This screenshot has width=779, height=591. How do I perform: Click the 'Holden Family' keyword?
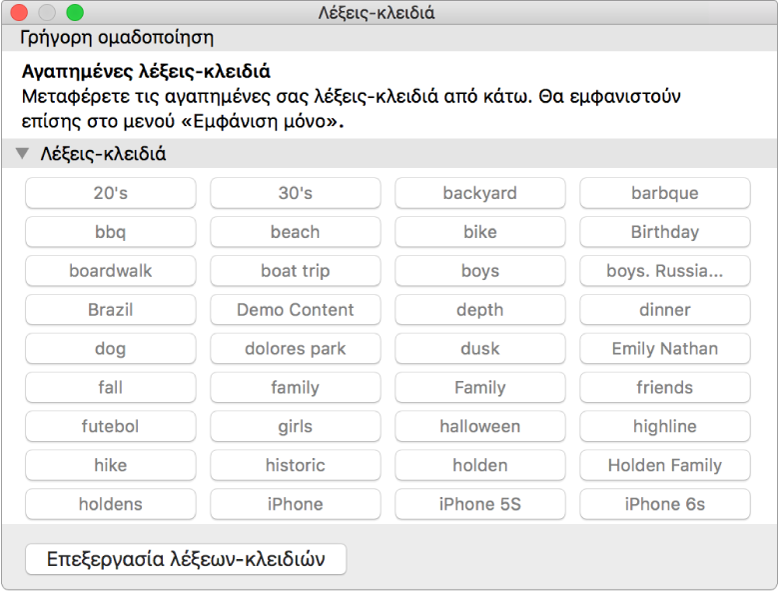tap(665, 465)
